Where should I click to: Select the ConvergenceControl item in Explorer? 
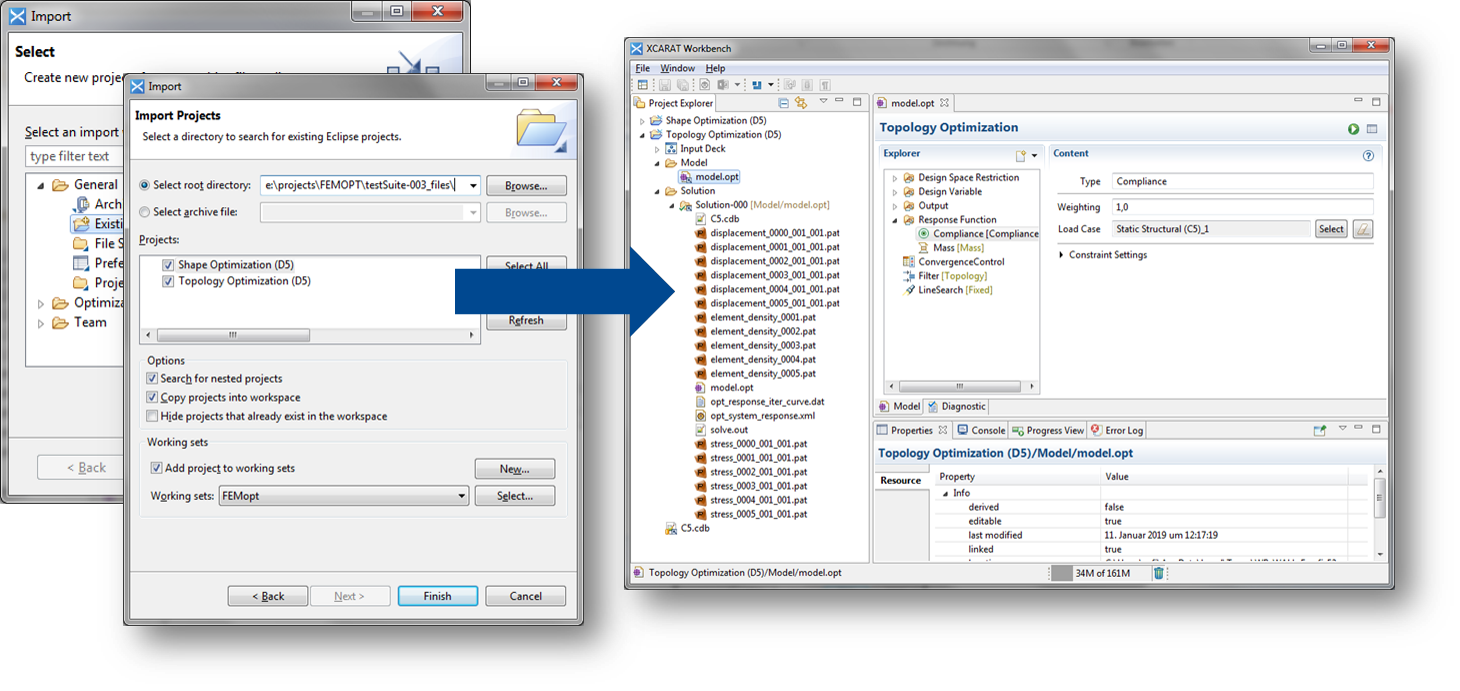953,262
